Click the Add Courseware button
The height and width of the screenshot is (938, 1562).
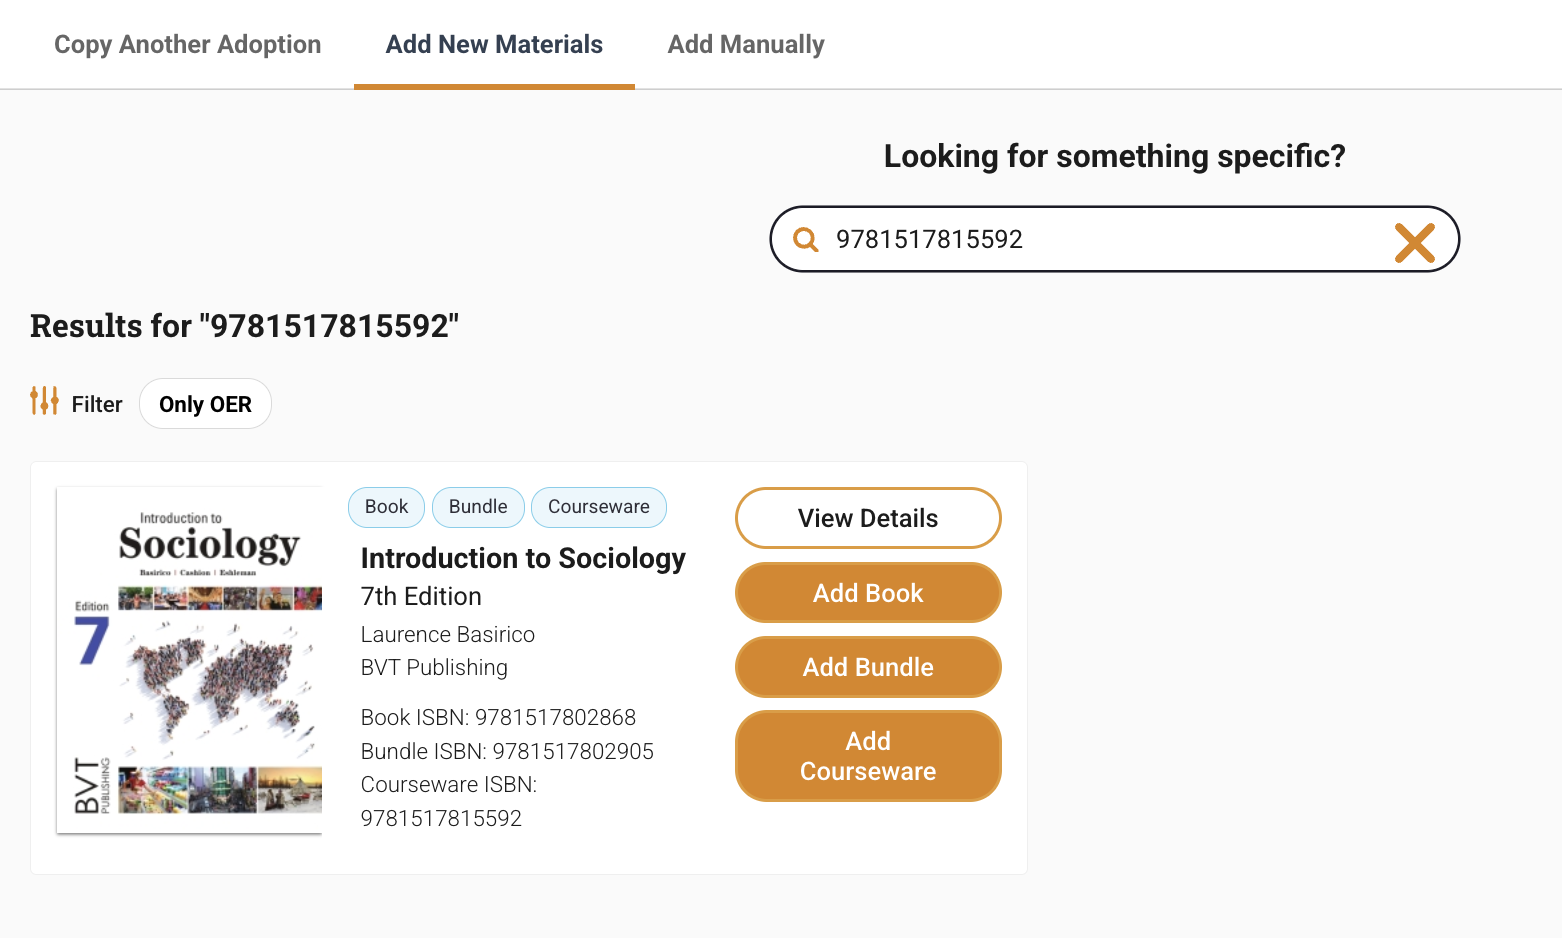tap(868, 756)
